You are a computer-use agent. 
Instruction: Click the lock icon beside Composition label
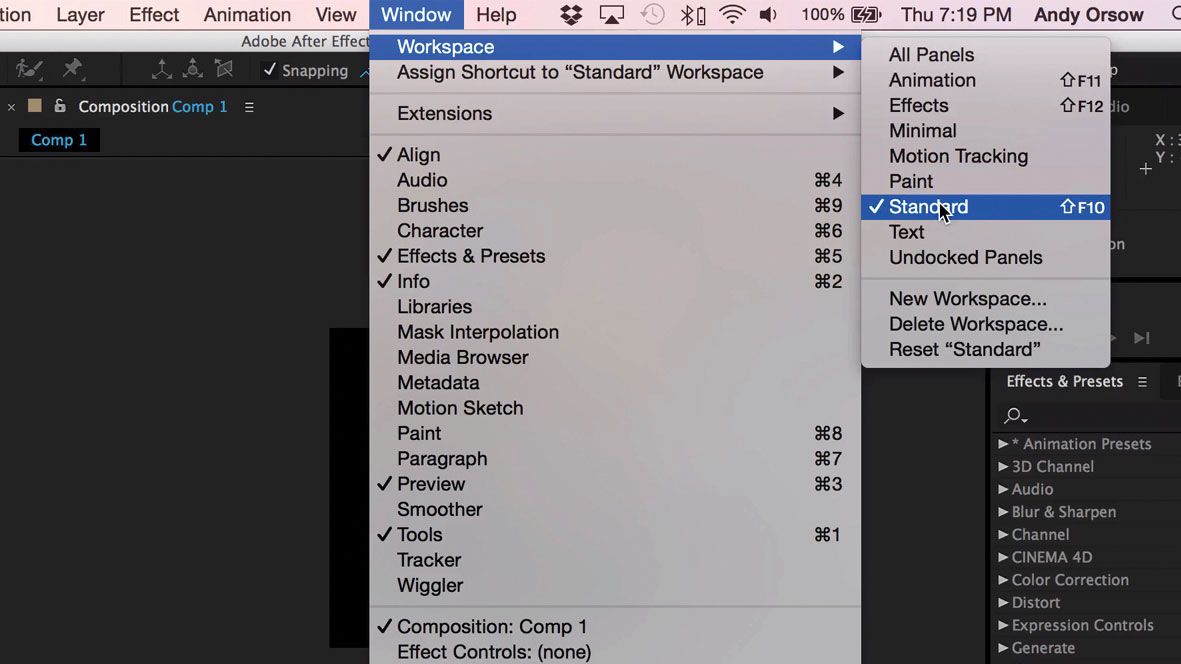[60, 106]
